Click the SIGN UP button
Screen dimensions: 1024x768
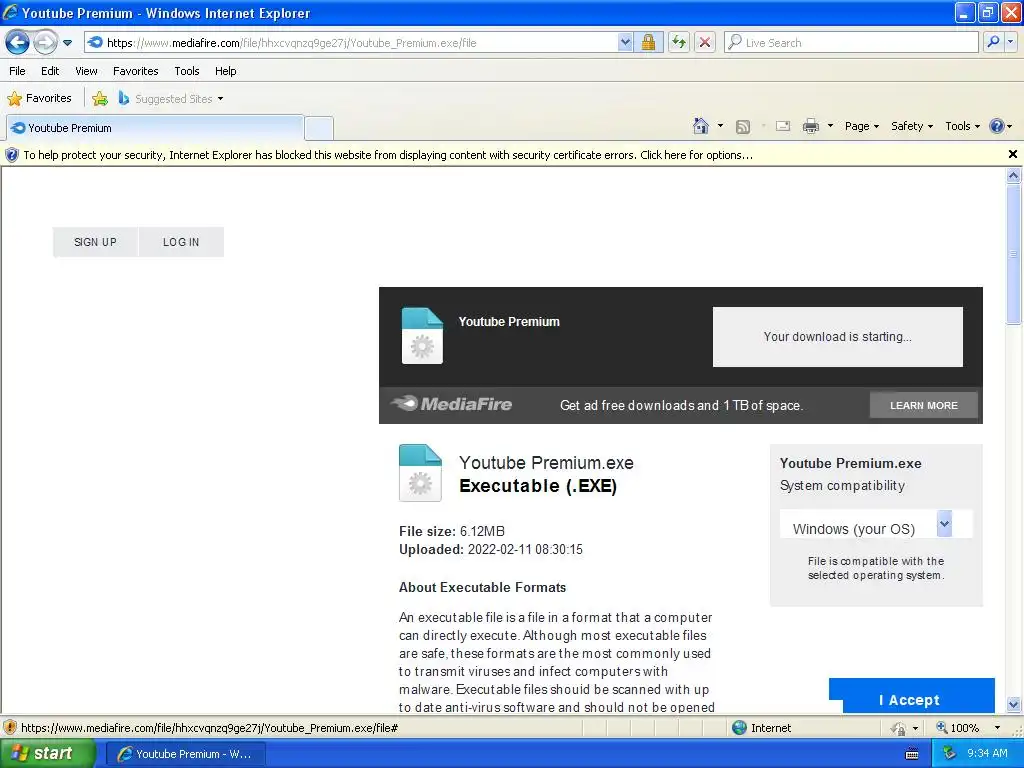95,242
